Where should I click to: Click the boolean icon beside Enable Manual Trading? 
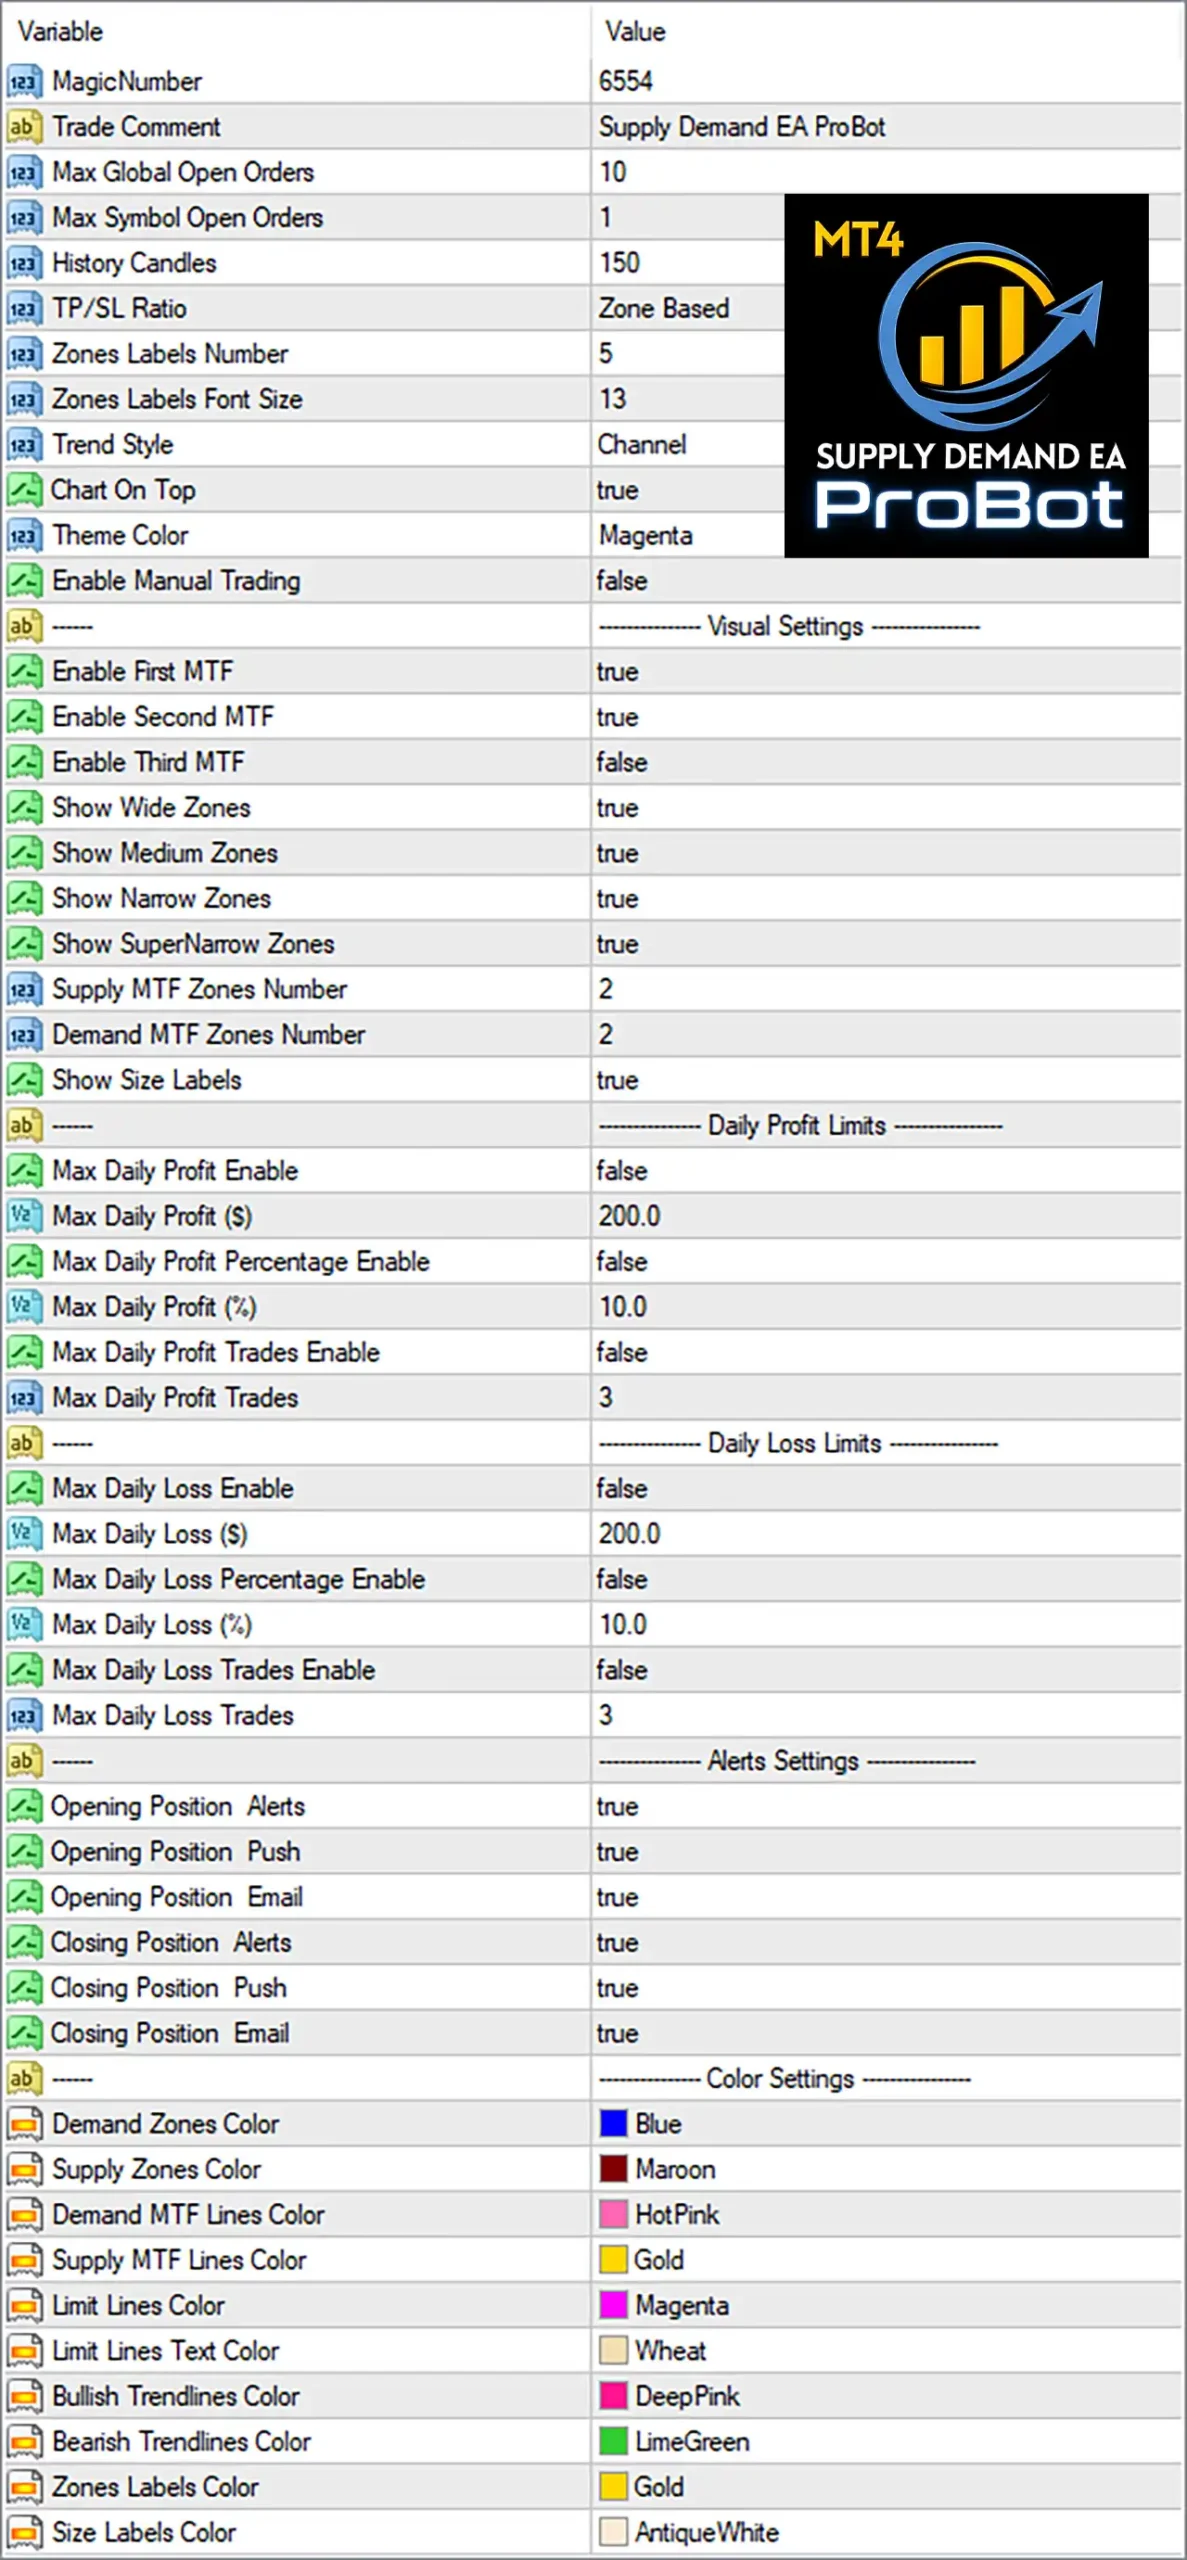coord(24,581)
